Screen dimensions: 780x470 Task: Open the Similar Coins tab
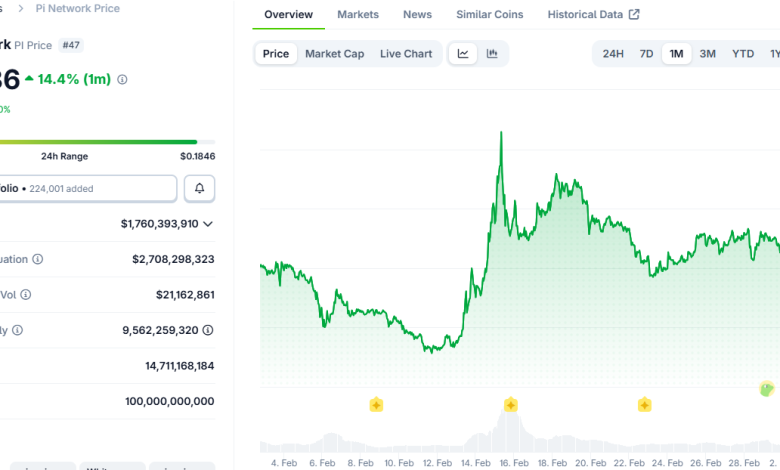(x=489, y=15)
